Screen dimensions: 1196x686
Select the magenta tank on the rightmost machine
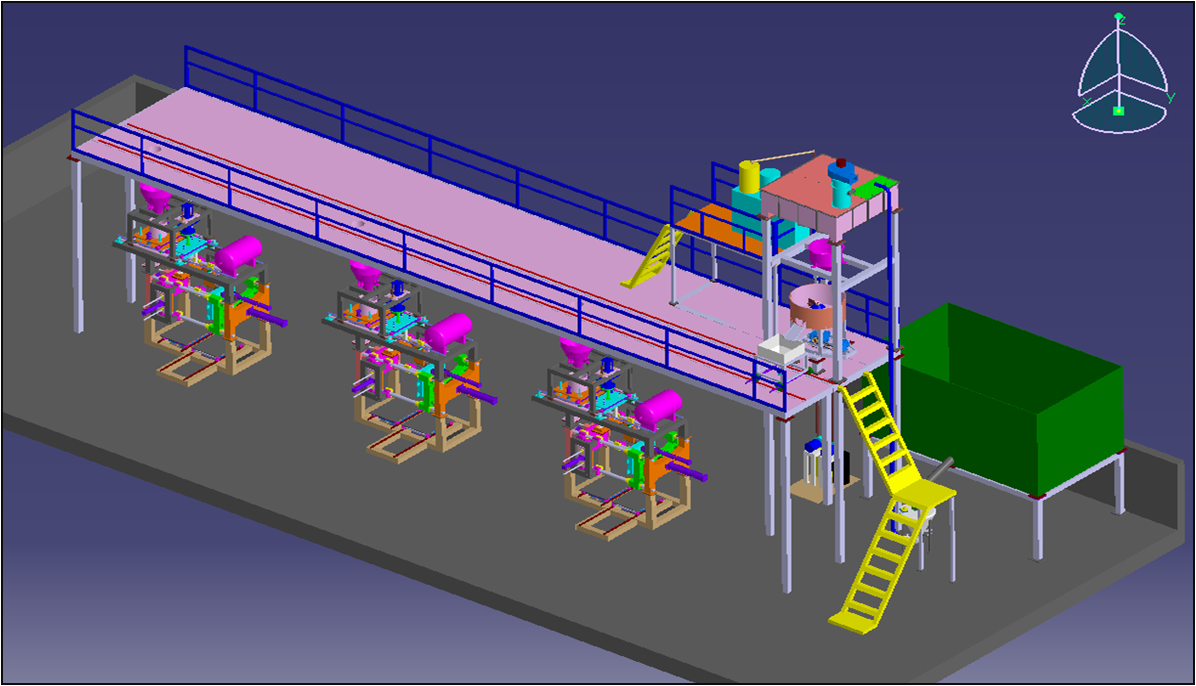click(x=658, y=407)
